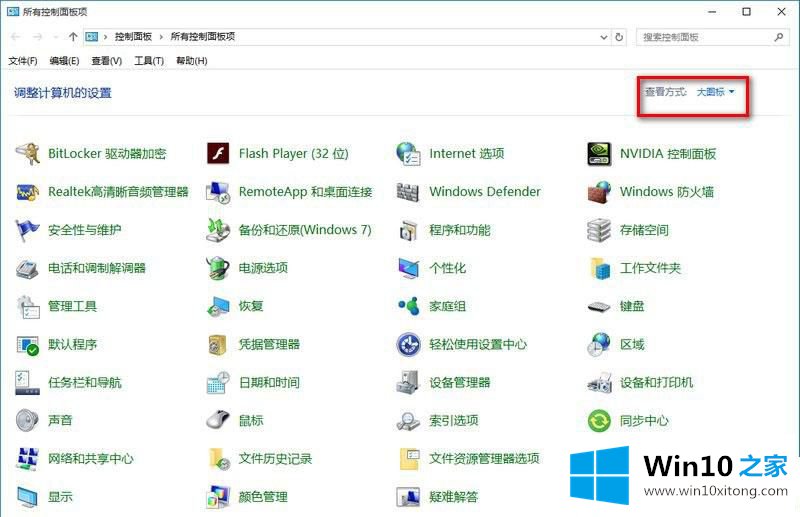Click the Windows 防火墙 icon
Screen dimensions: 800x517
[x=599, y=192]
